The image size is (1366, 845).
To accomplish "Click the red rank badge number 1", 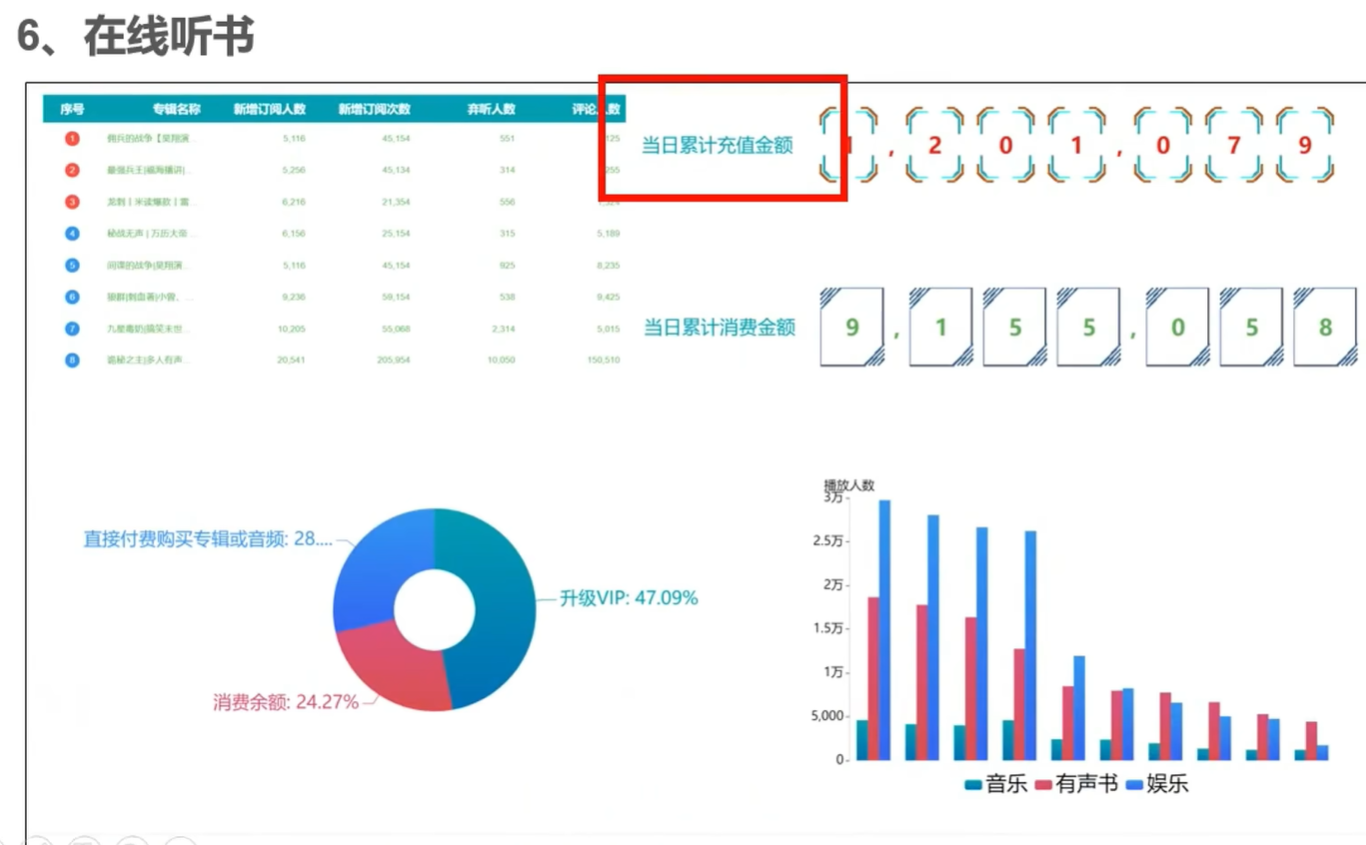I will click(72, 138).
